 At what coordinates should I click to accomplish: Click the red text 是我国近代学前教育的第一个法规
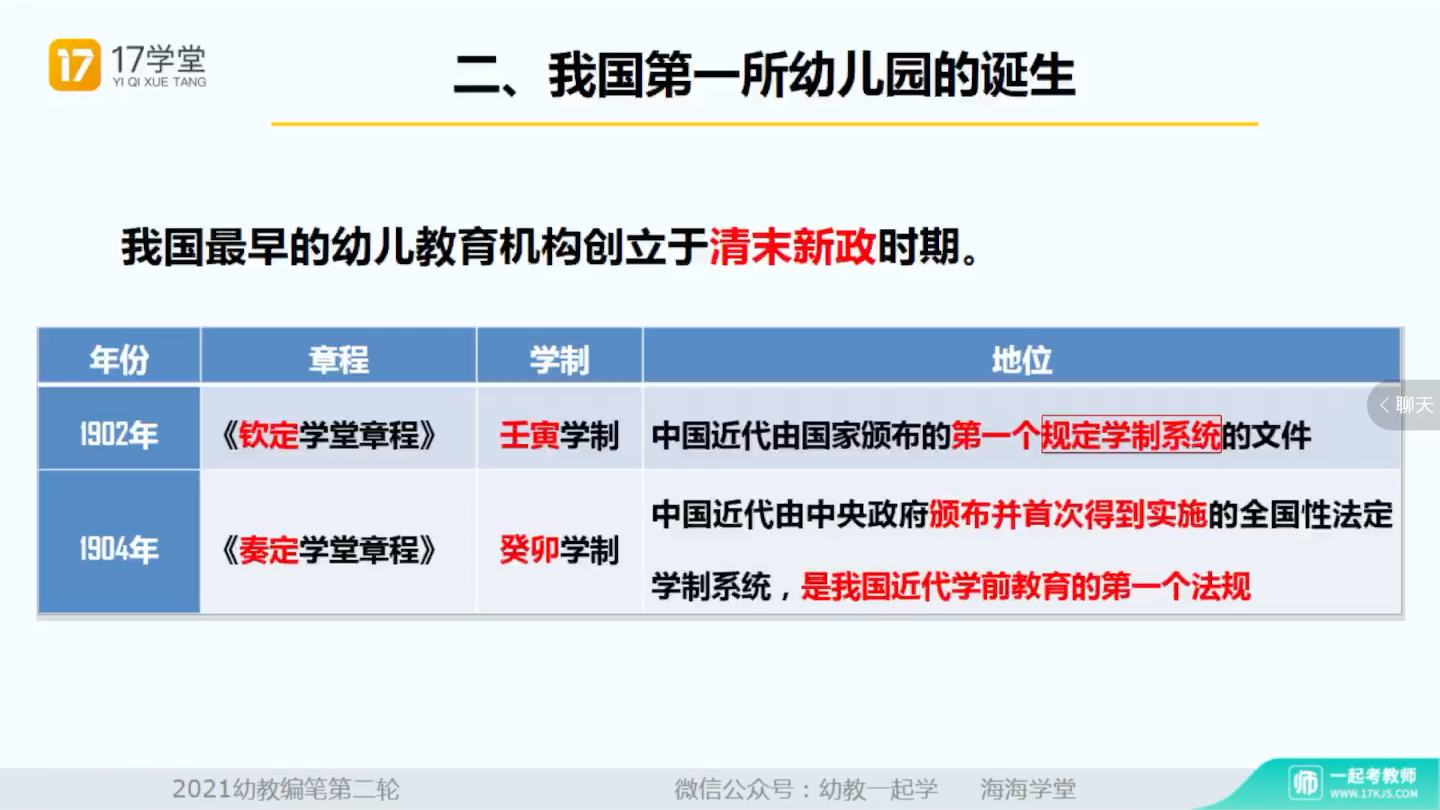click(x=1026, y=586)
